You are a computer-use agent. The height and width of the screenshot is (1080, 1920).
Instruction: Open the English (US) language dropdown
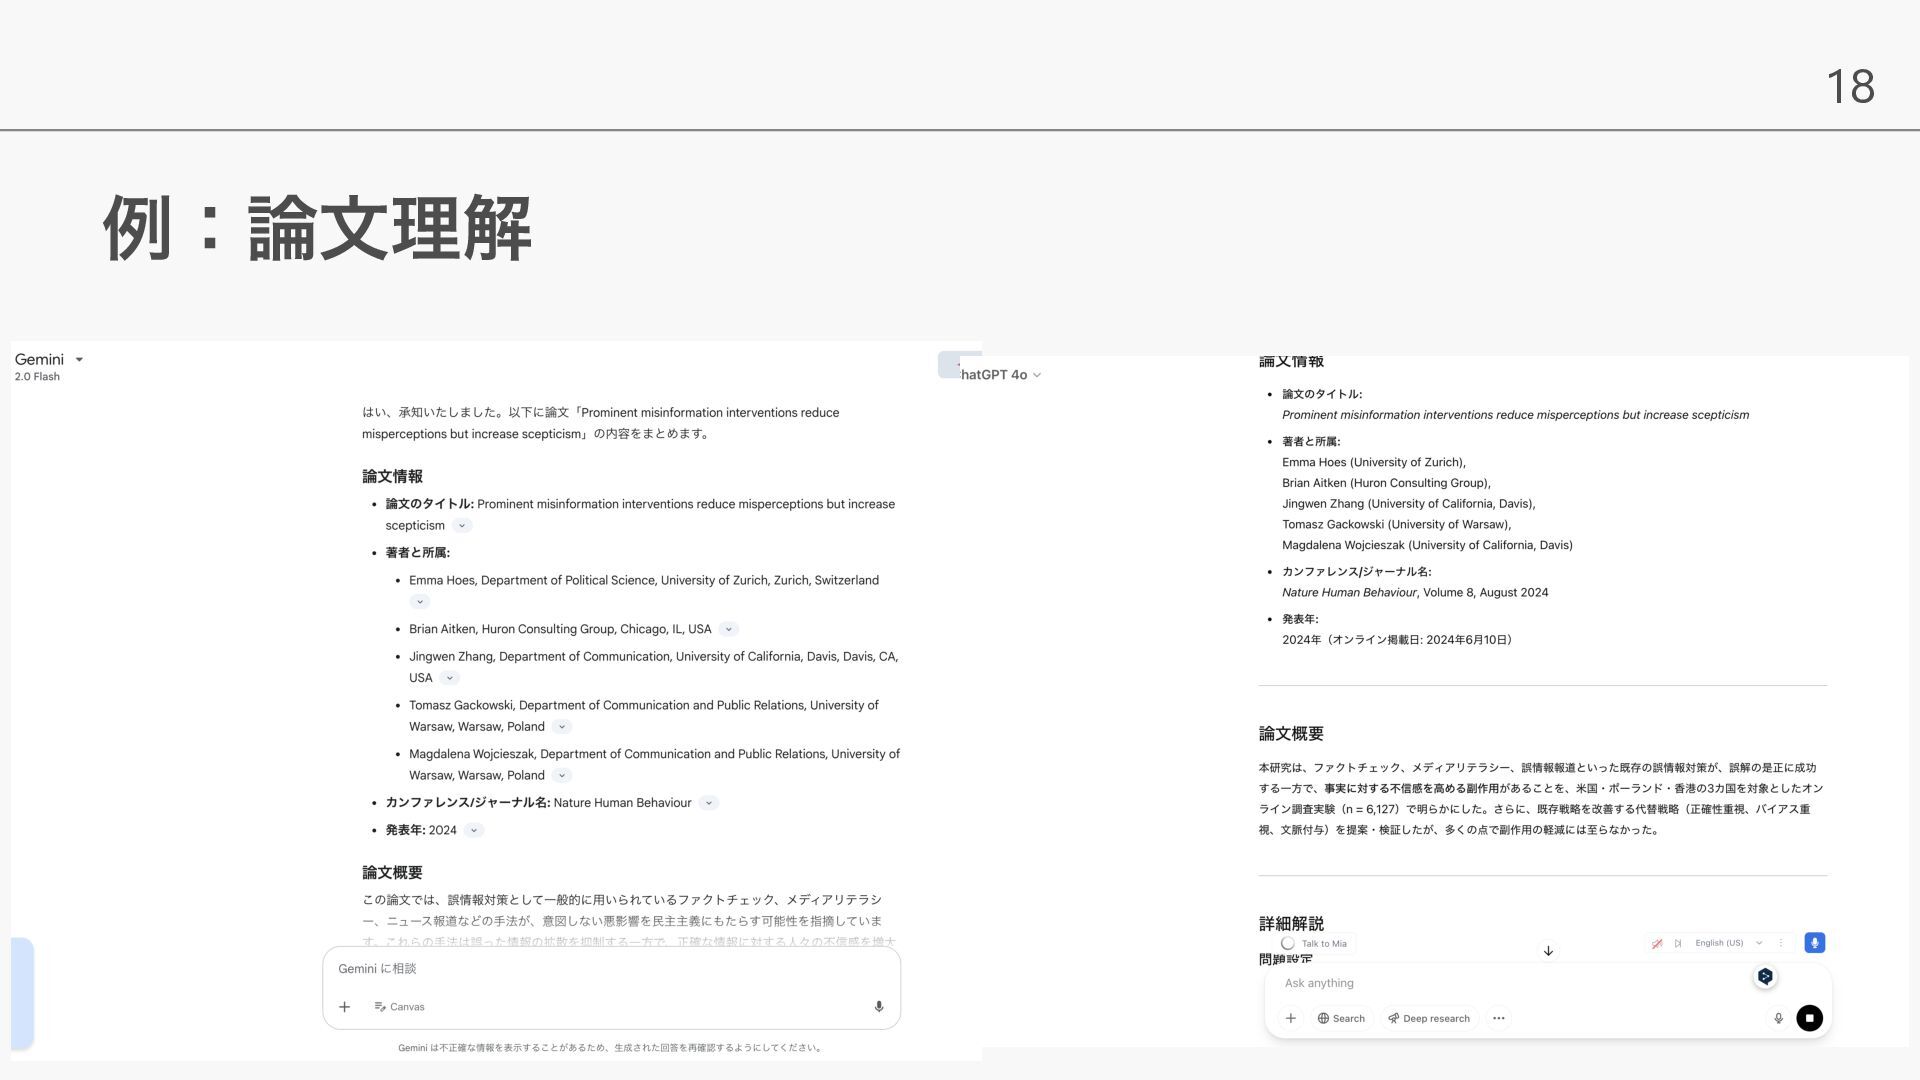click(1727, 943)
